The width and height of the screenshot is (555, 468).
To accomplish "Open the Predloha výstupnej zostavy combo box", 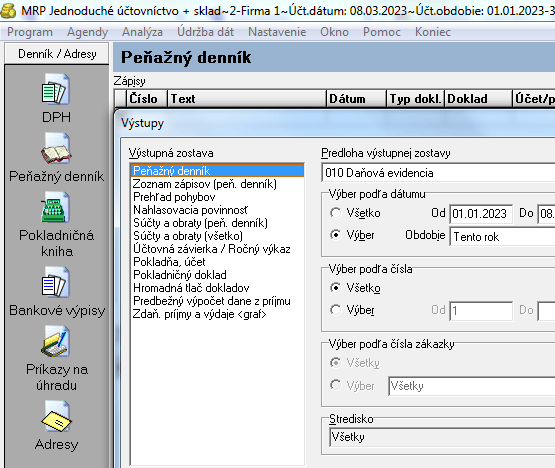I will (x=438, y=173).
